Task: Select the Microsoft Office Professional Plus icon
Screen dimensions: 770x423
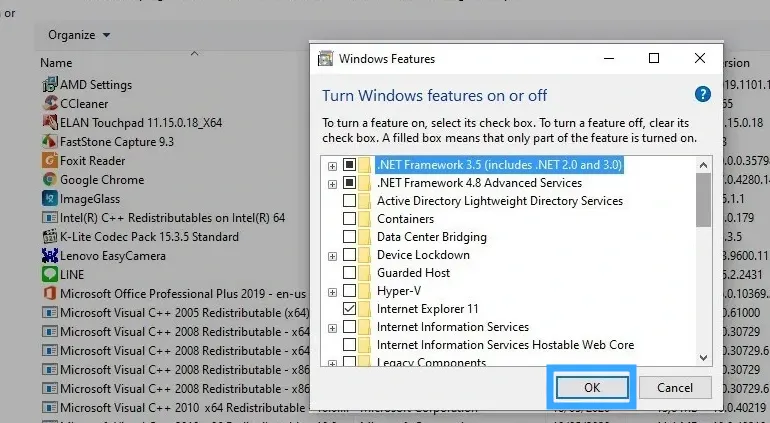Action: point(50,294)
